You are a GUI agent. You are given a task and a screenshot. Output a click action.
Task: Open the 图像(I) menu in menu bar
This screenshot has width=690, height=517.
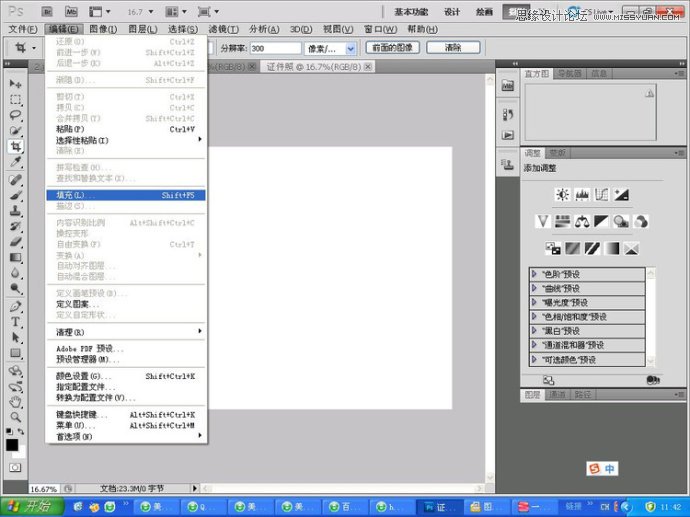click(x=104, y=29)
